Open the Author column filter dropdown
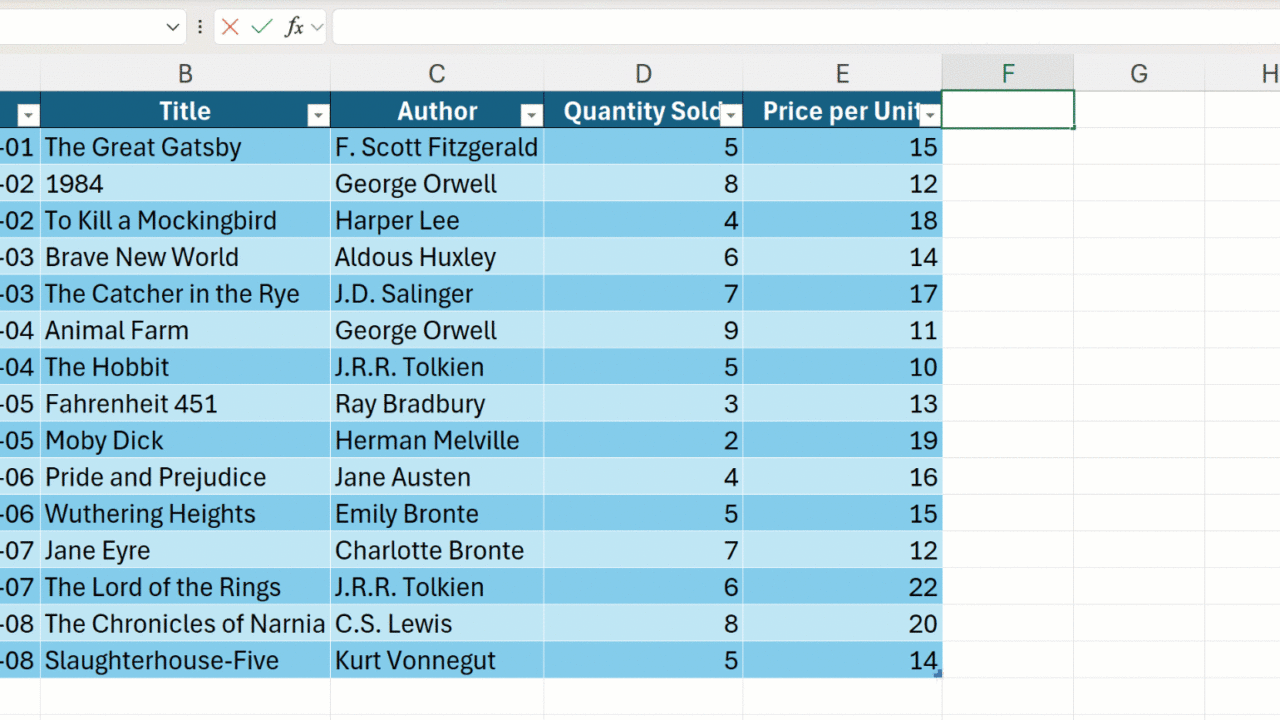The height and width of the screenshot is (720, 1280). coord(532,115)
